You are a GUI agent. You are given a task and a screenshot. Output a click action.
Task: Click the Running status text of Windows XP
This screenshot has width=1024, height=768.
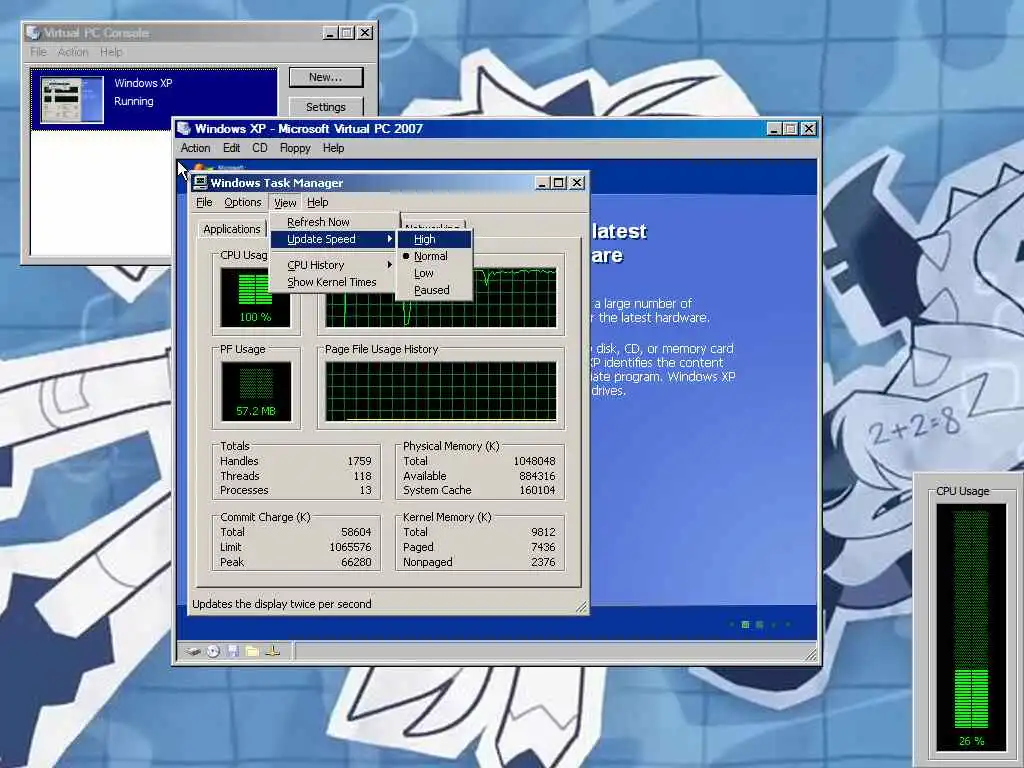pyautogui.click(x=134, y=101)
